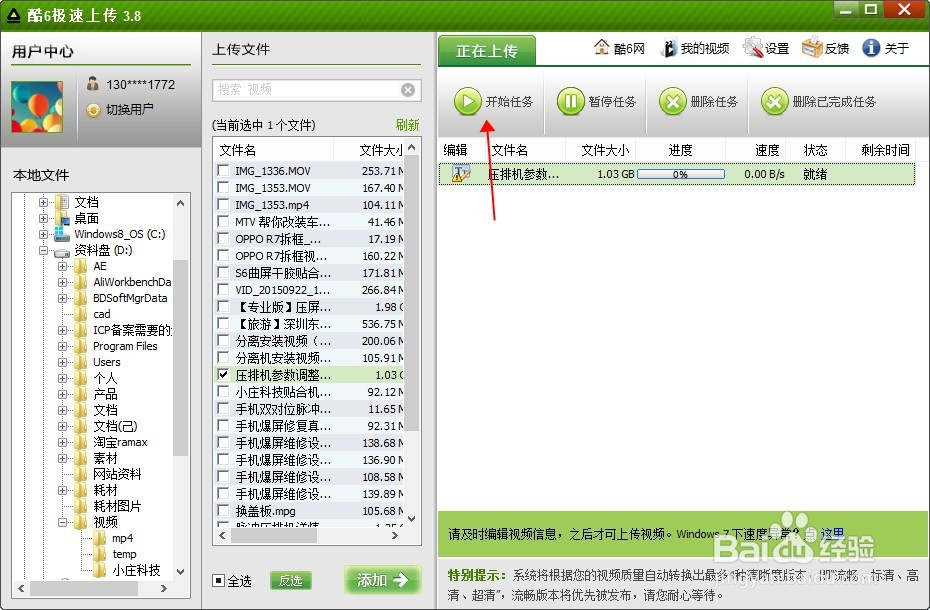Check the S6曲屏干胶贴合 checkbox
930x610 pixels.
[x=223, y=272]
